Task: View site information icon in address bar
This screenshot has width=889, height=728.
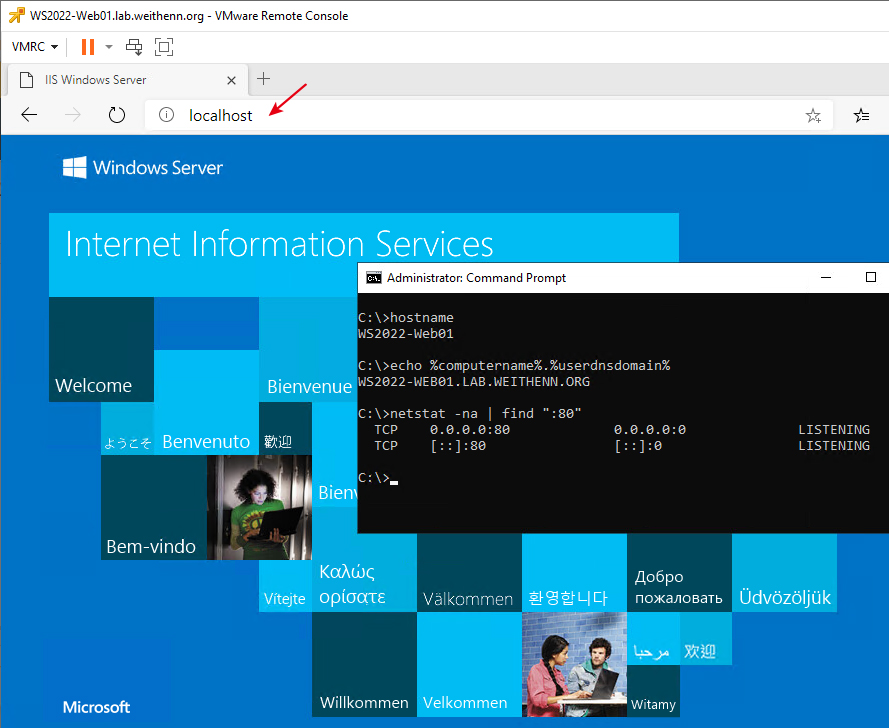Action: point(166,115)
